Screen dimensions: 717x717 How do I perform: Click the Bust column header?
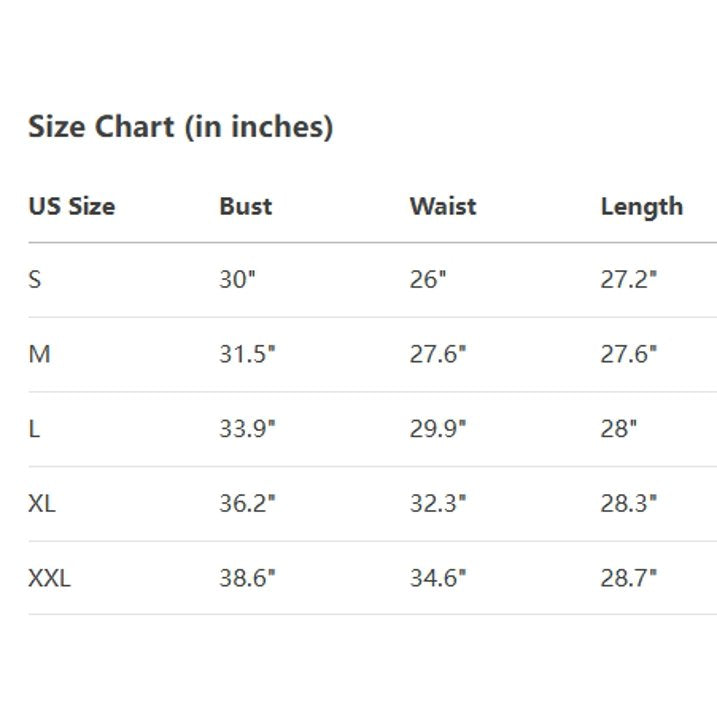[x=245, y=207]
